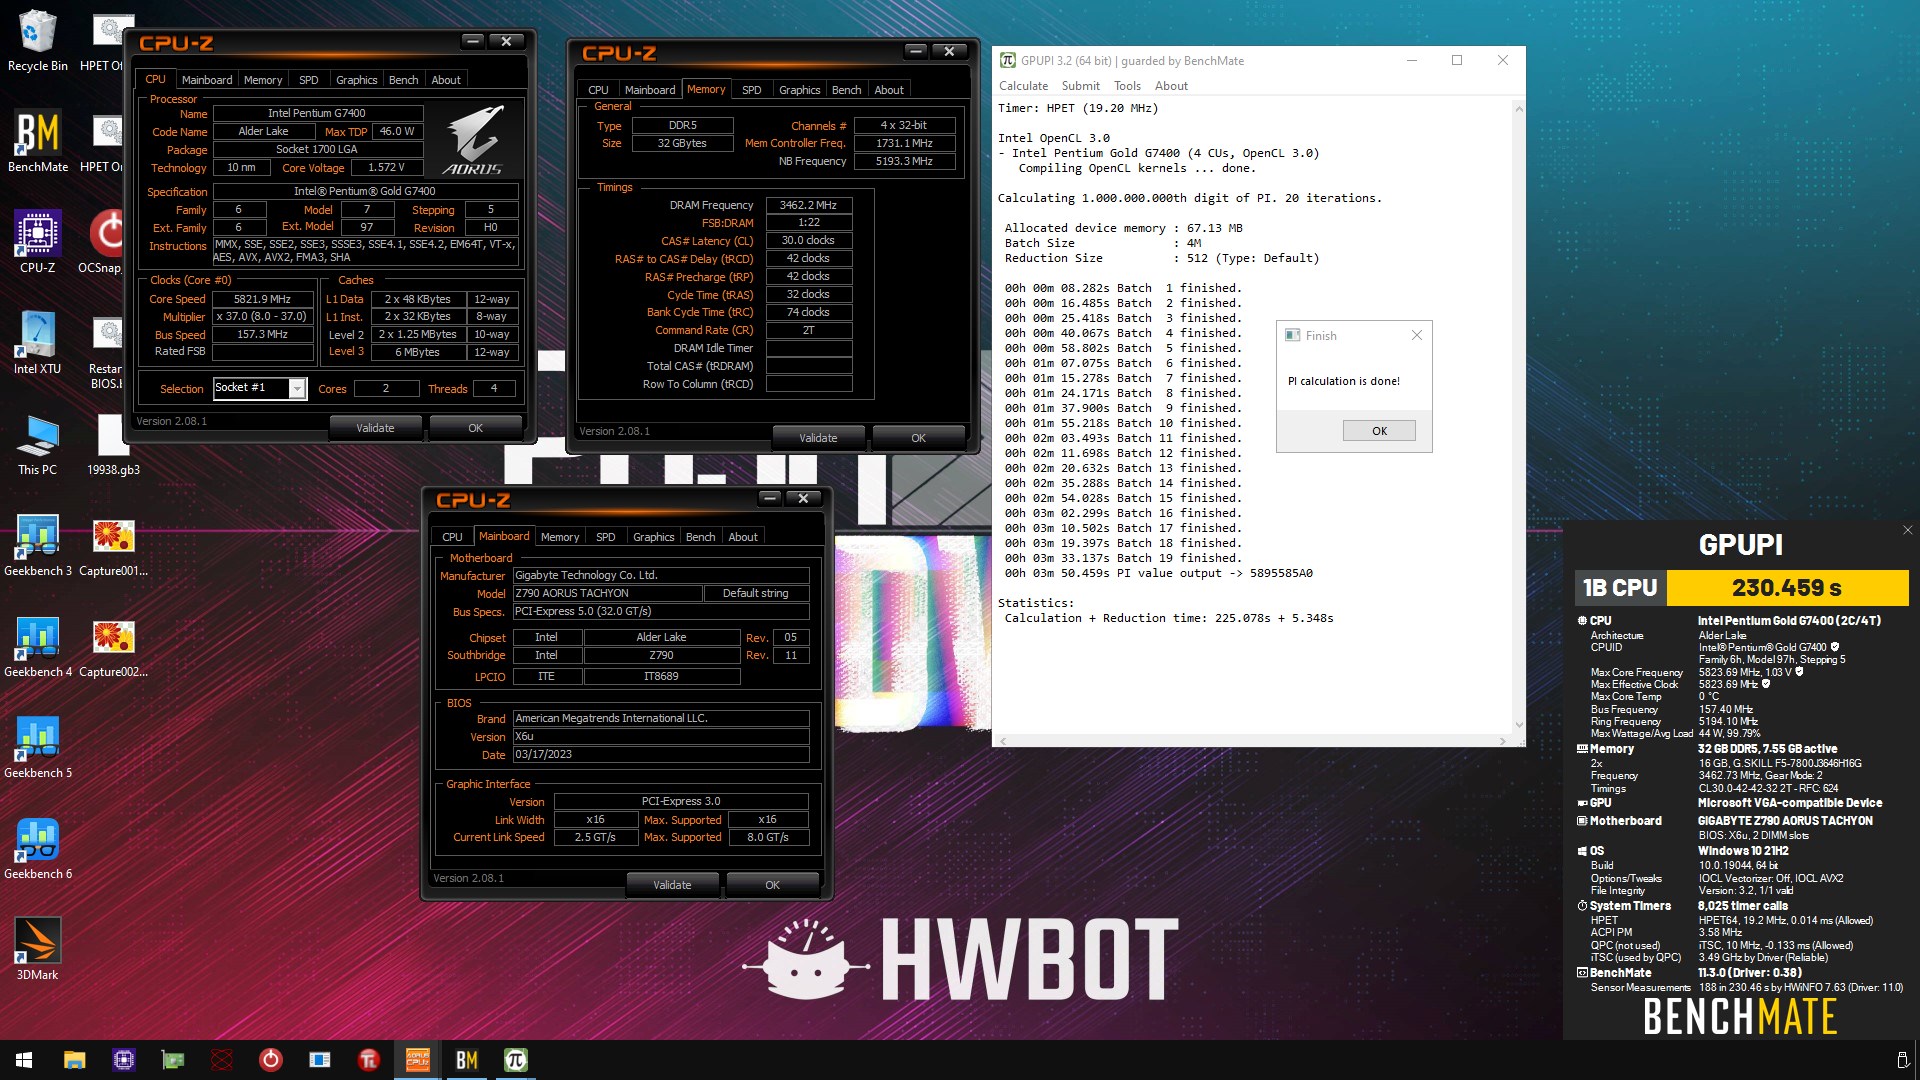The image size is (1920, 1080).
Task: Launch the Intel XTU desktop shortcut
Action: pyautogui.click(x=37, y=343)
